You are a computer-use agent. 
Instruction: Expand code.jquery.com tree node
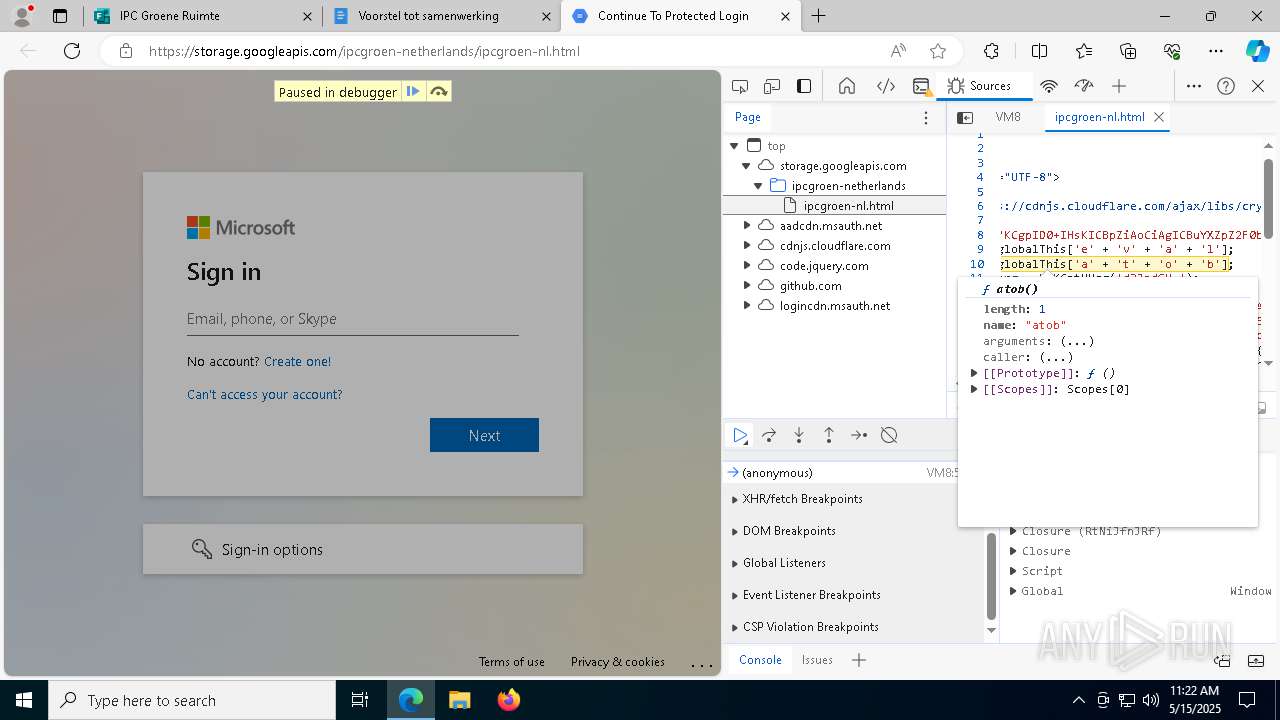coord(746,266)
